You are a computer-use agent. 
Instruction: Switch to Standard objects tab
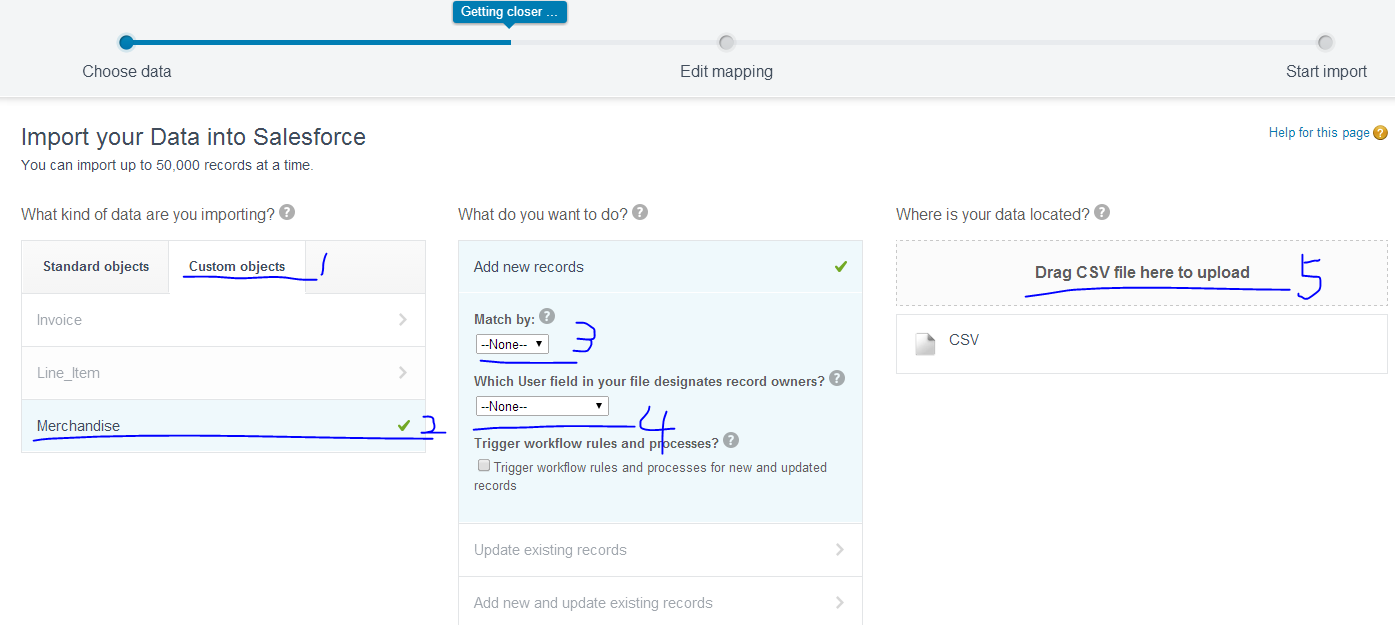point(96,267)
